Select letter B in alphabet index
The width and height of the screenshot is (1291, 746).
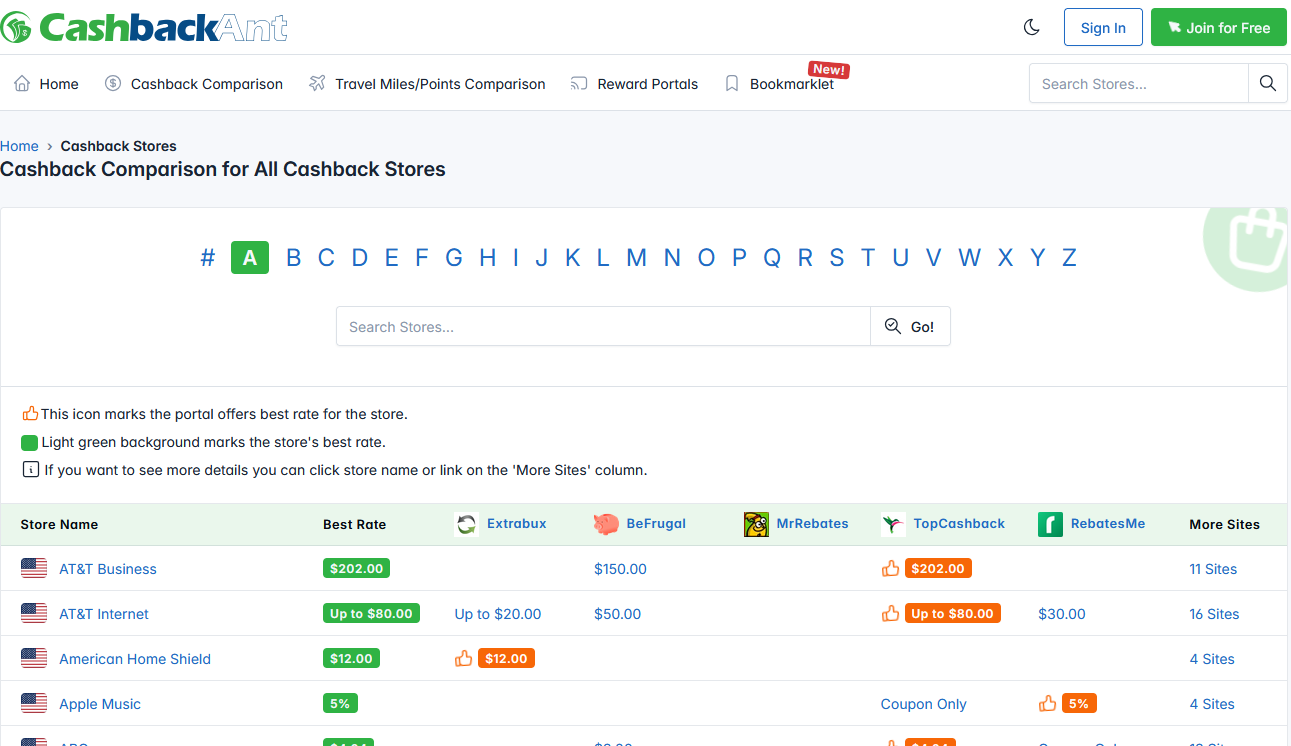[294, 258]
